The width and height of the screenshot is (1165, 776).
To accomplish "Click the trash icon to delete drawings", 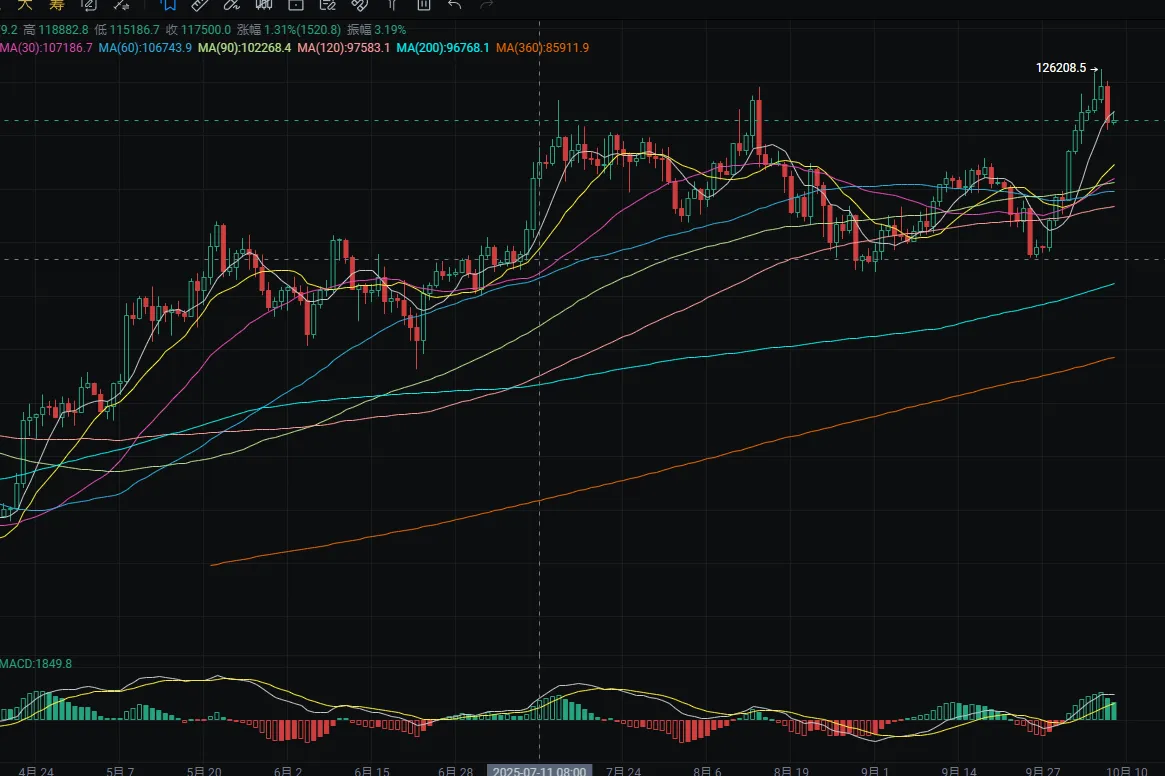I will tap(424, 5).
